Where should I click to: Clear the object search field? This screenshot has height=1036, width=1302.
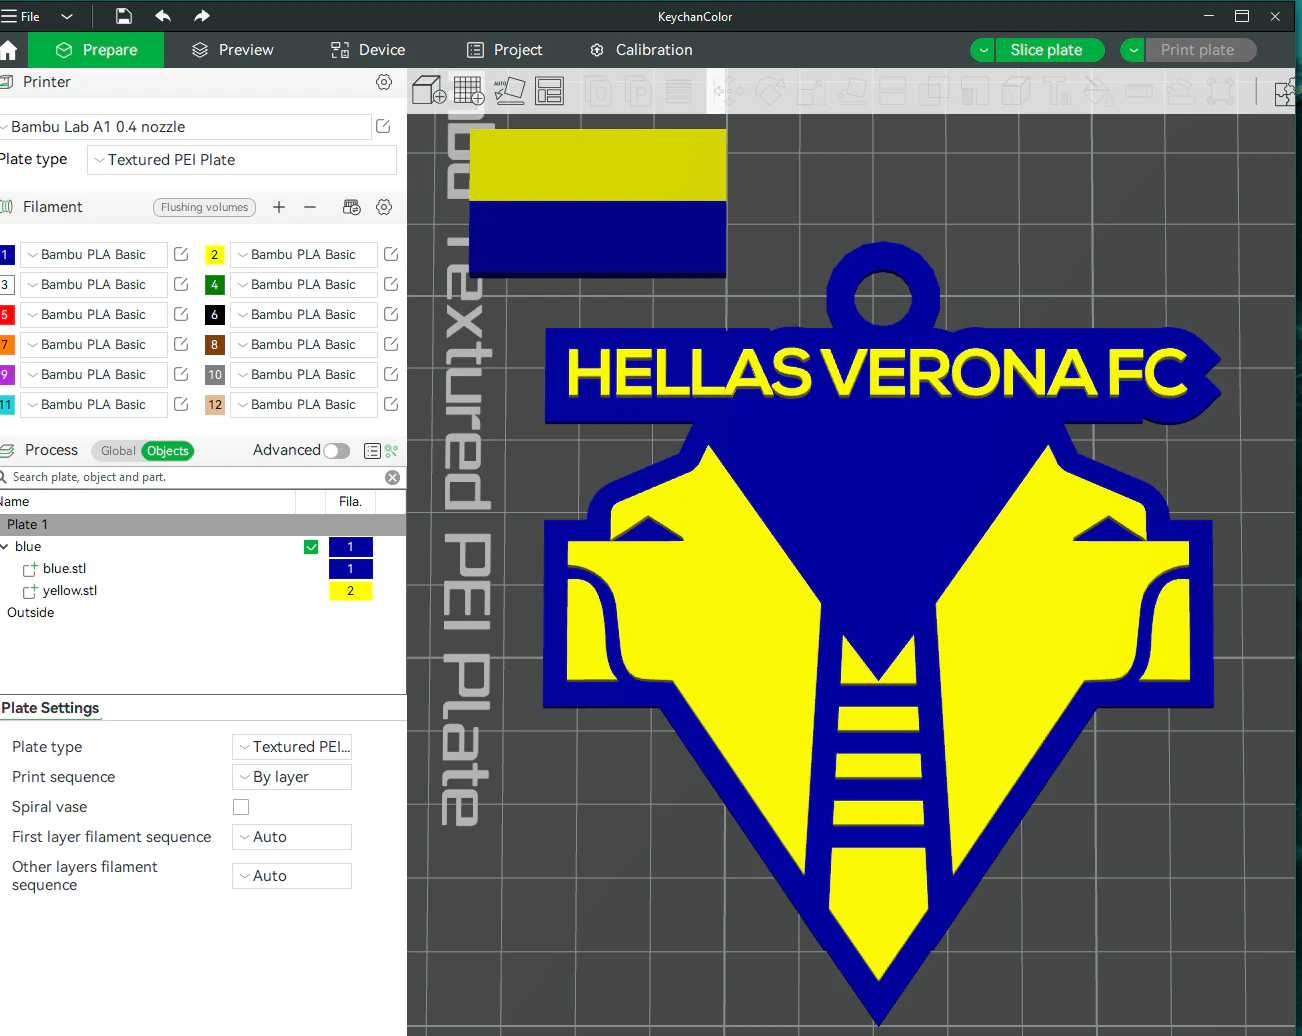(393, 478)
